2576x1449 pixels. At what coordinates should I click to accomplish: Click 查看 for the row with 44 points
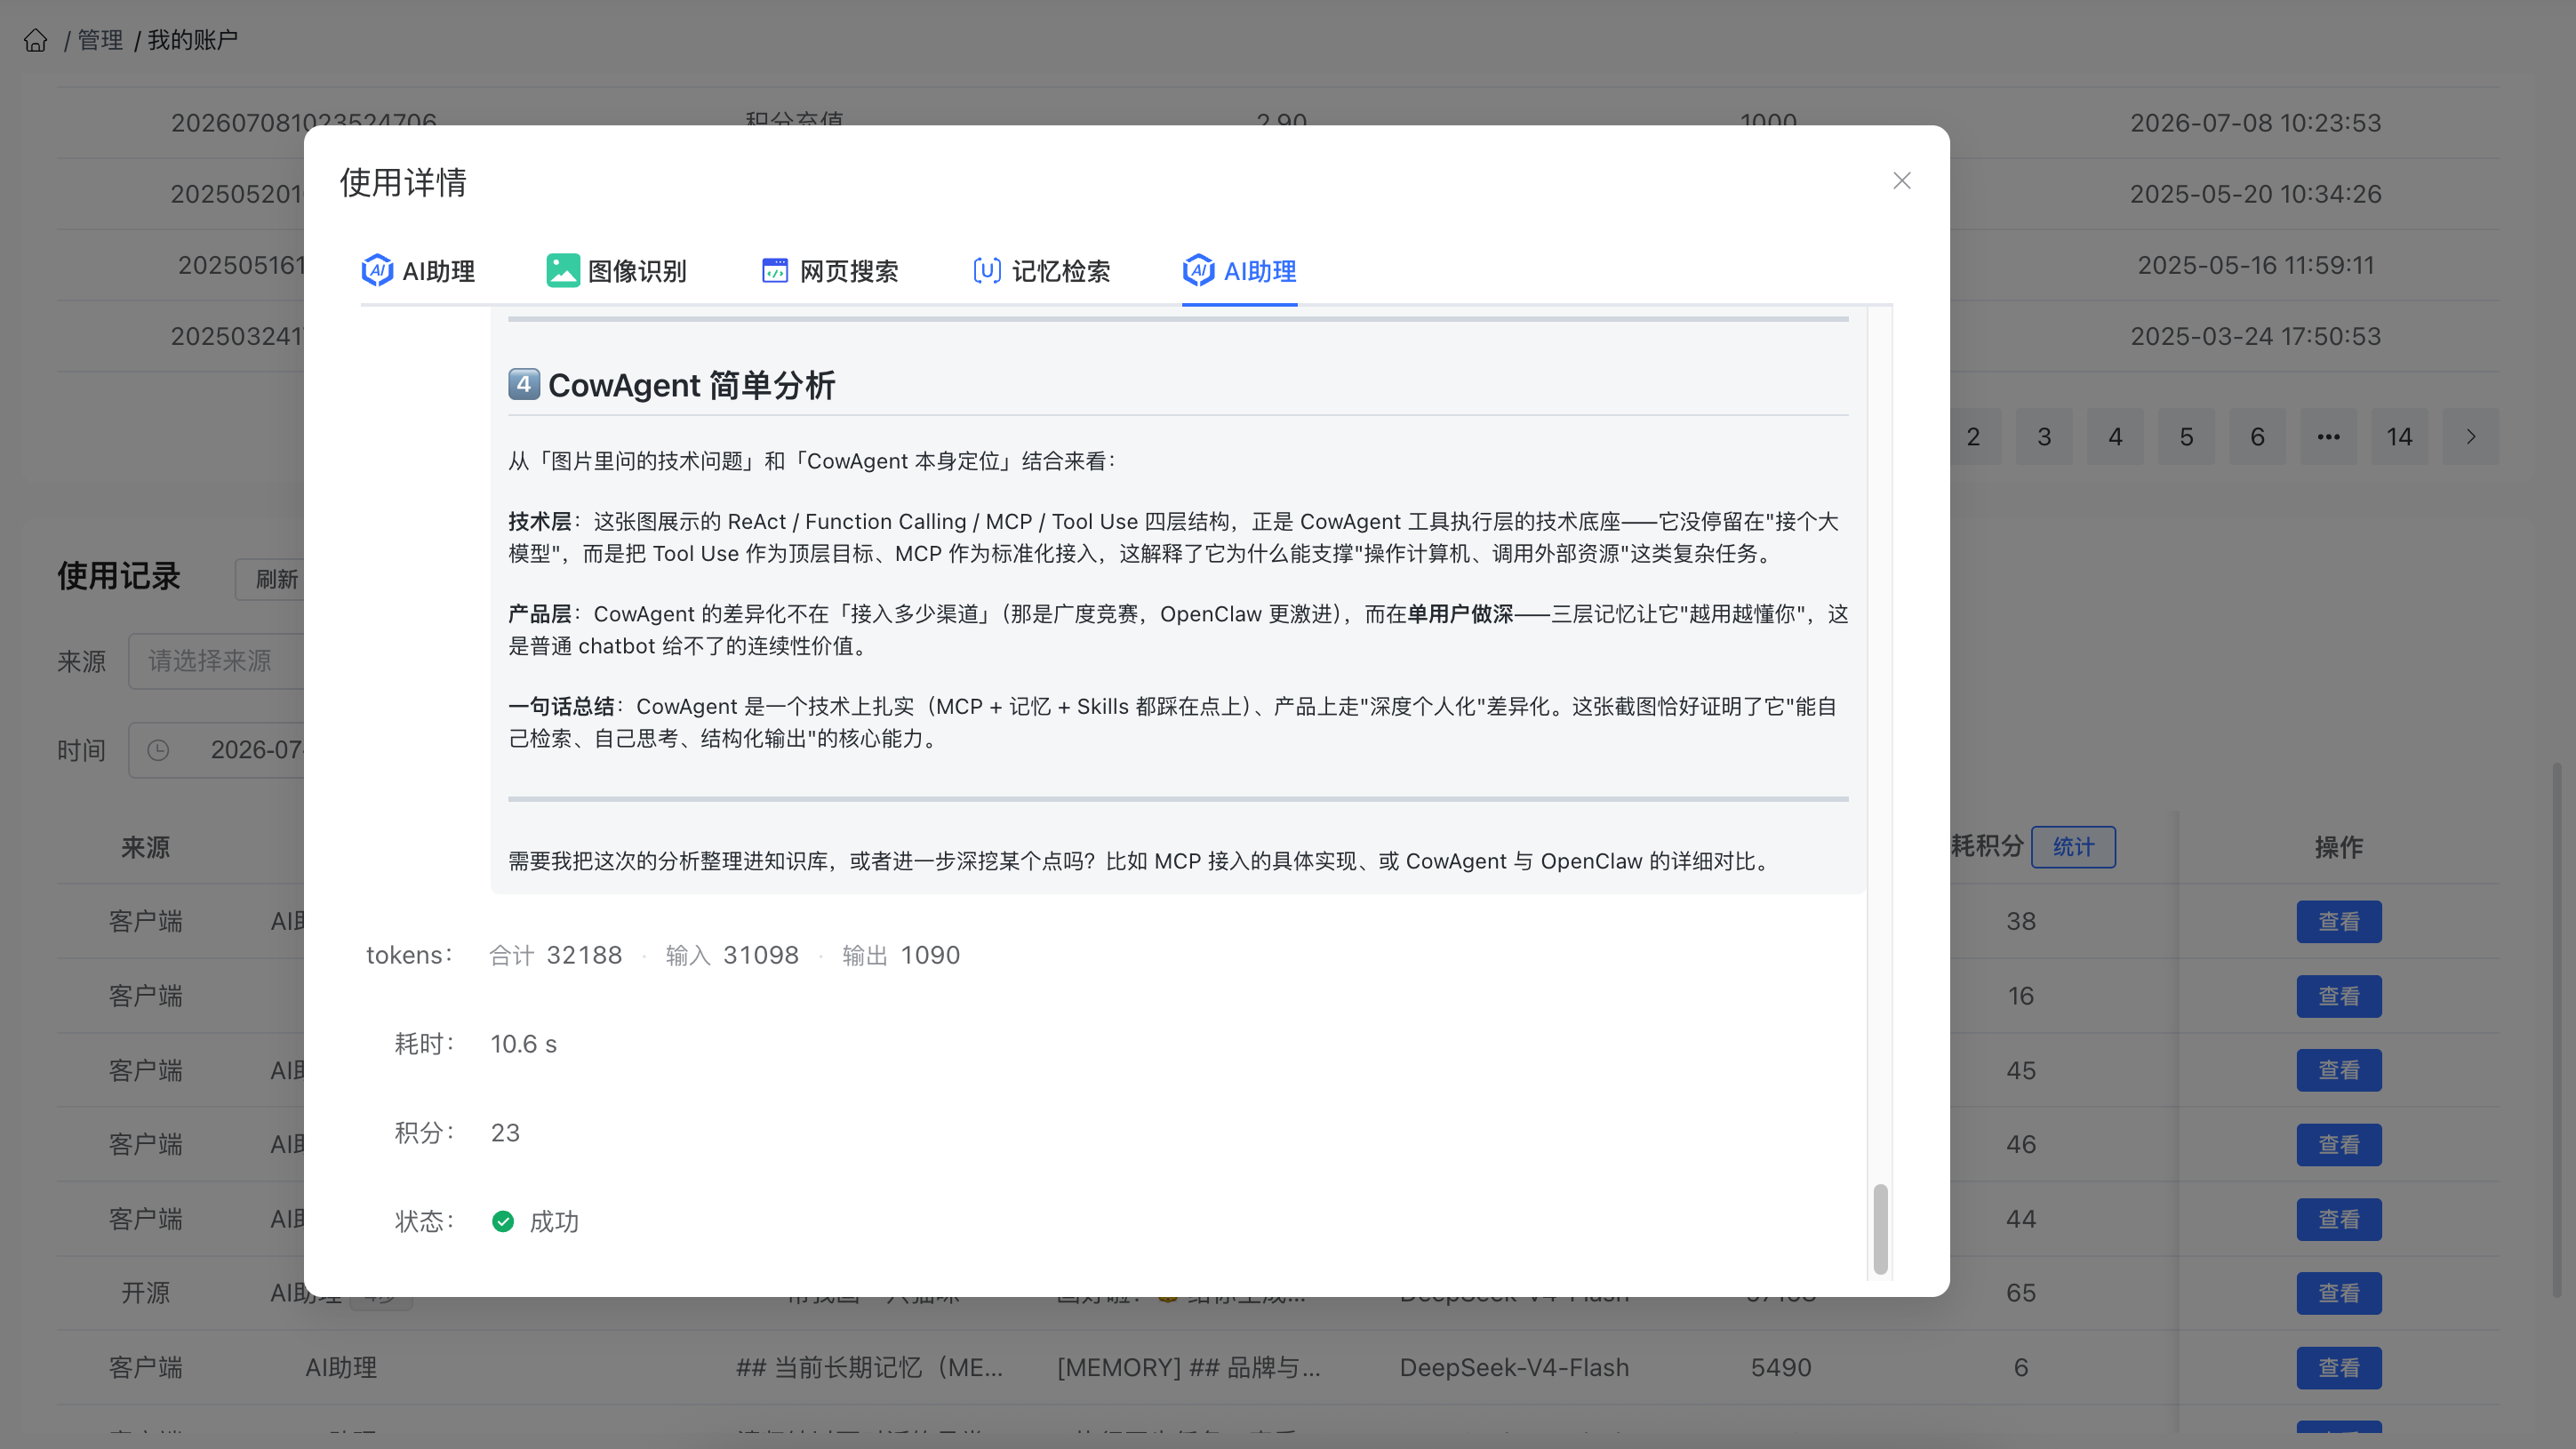click(2338, 1219)
